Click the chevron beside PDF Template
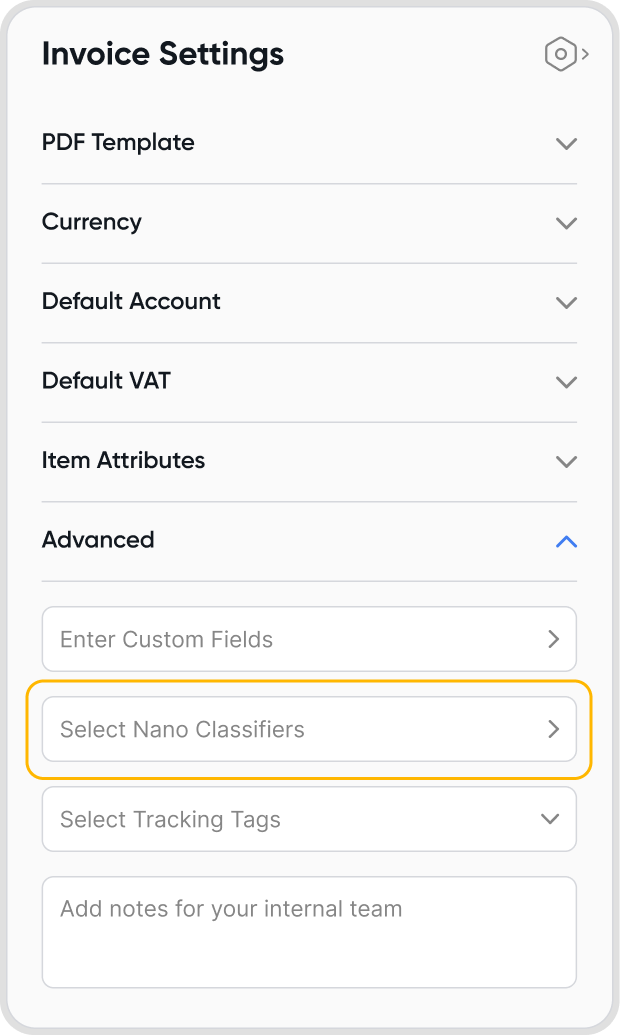This screenshot has width=620, height=1035. click(x=566, y=143)
